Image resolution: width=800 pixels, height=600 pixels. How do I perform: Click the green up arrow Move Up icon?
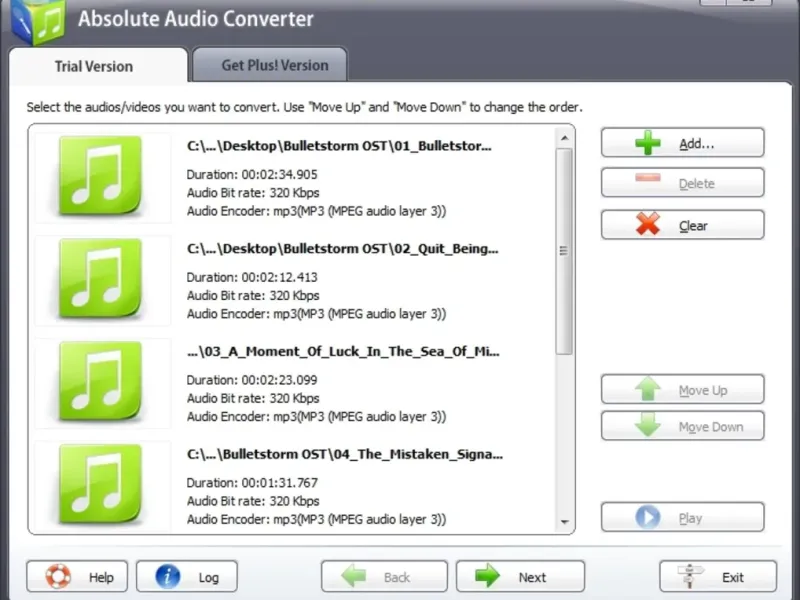point(648,389)
